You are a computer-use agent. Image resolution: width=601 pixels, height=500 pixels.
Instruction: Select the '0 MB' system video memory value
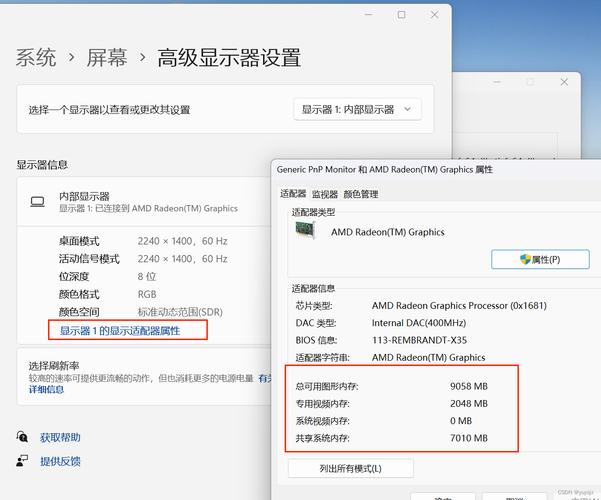pyautogui.click(x=461, y=421)
